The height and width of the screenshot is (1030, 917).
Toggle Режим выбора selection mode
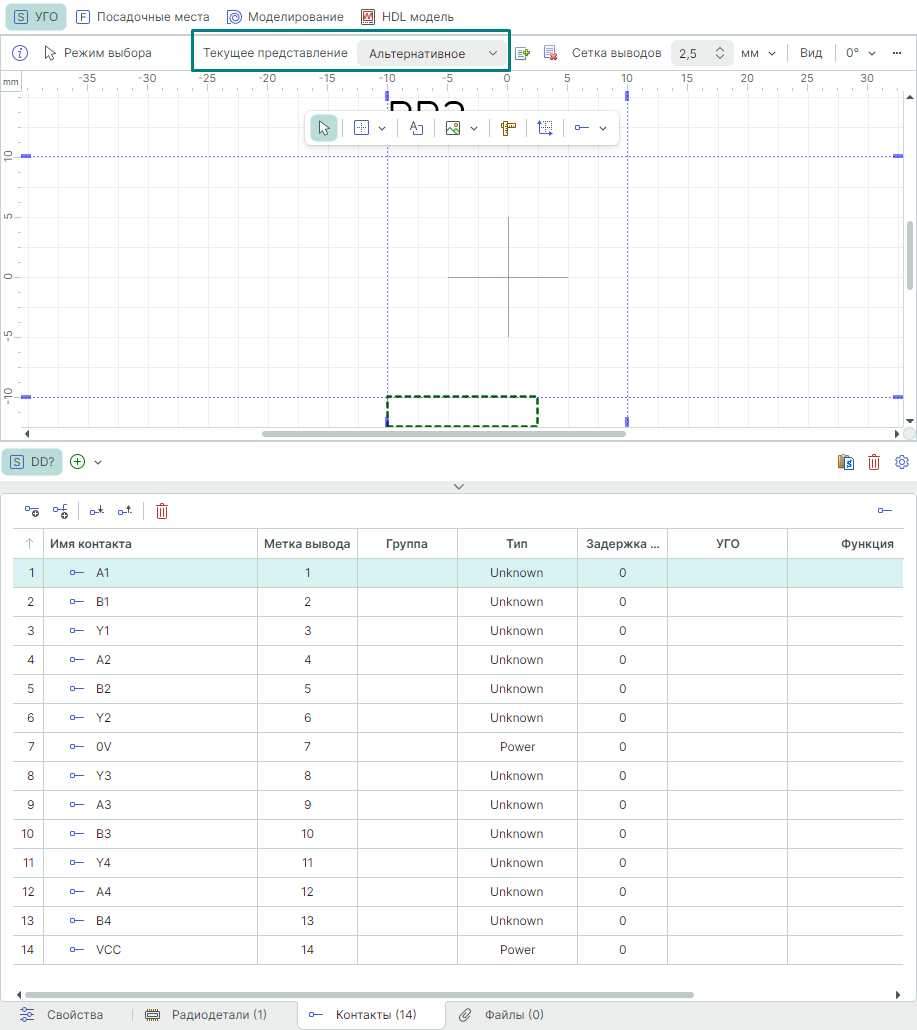[98, 53]
